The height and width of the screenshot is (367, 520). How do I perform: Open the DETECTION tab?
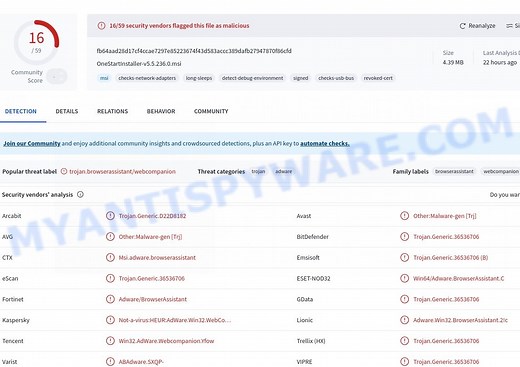[x=21, y=111]
